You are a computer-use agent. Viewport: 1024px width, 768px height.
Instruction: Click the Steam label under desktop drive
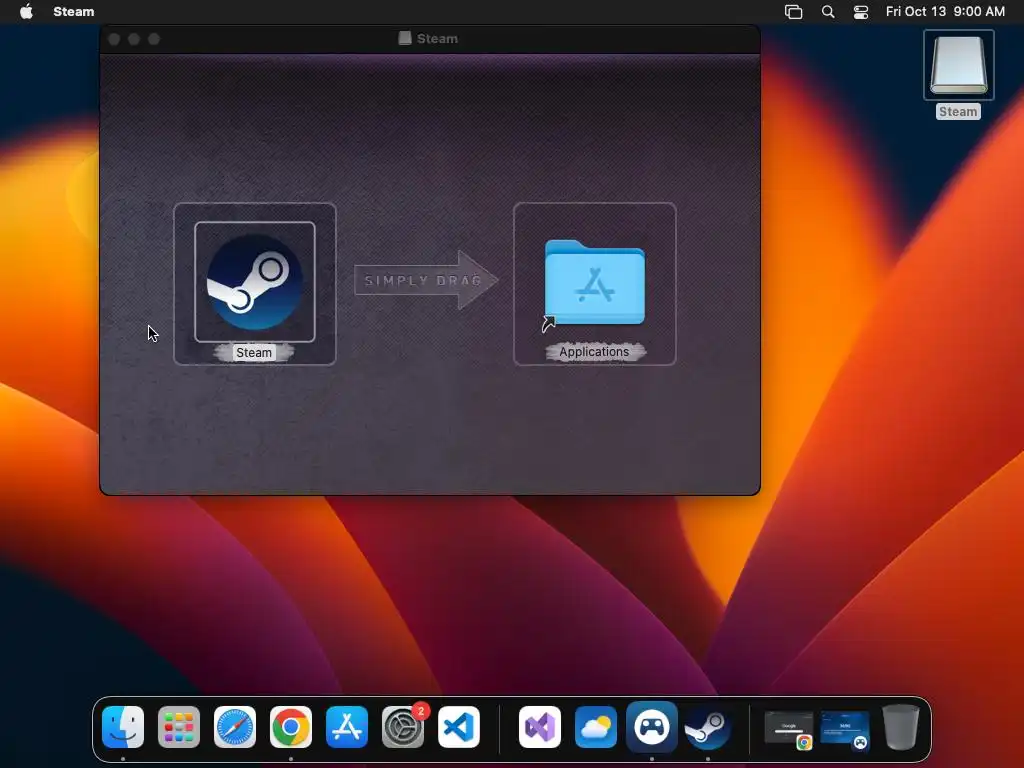tap(958, 112)
